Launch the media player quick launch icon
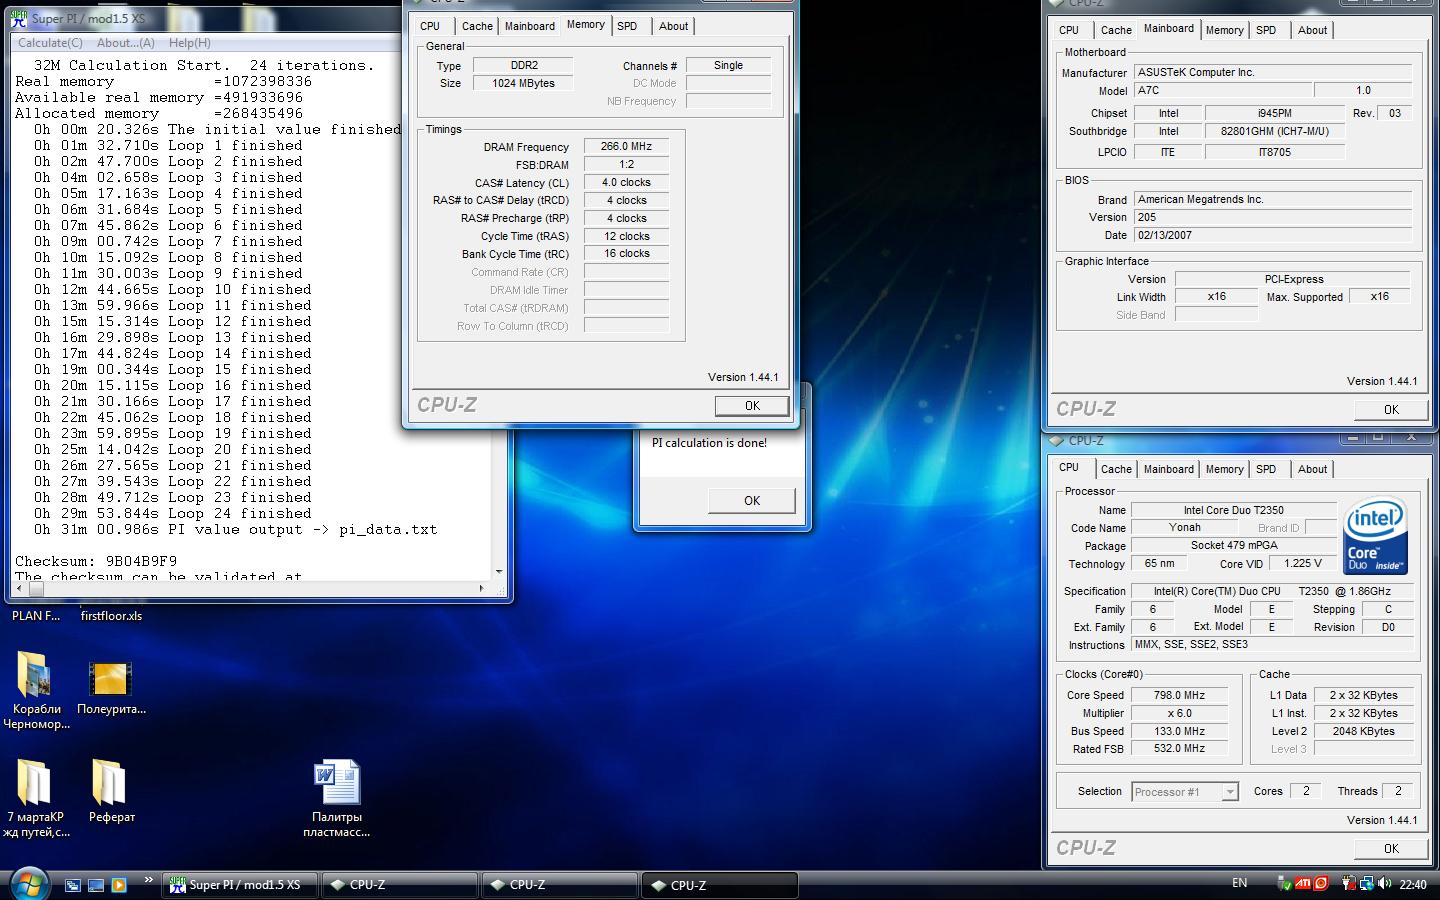 tap(119, 885)
